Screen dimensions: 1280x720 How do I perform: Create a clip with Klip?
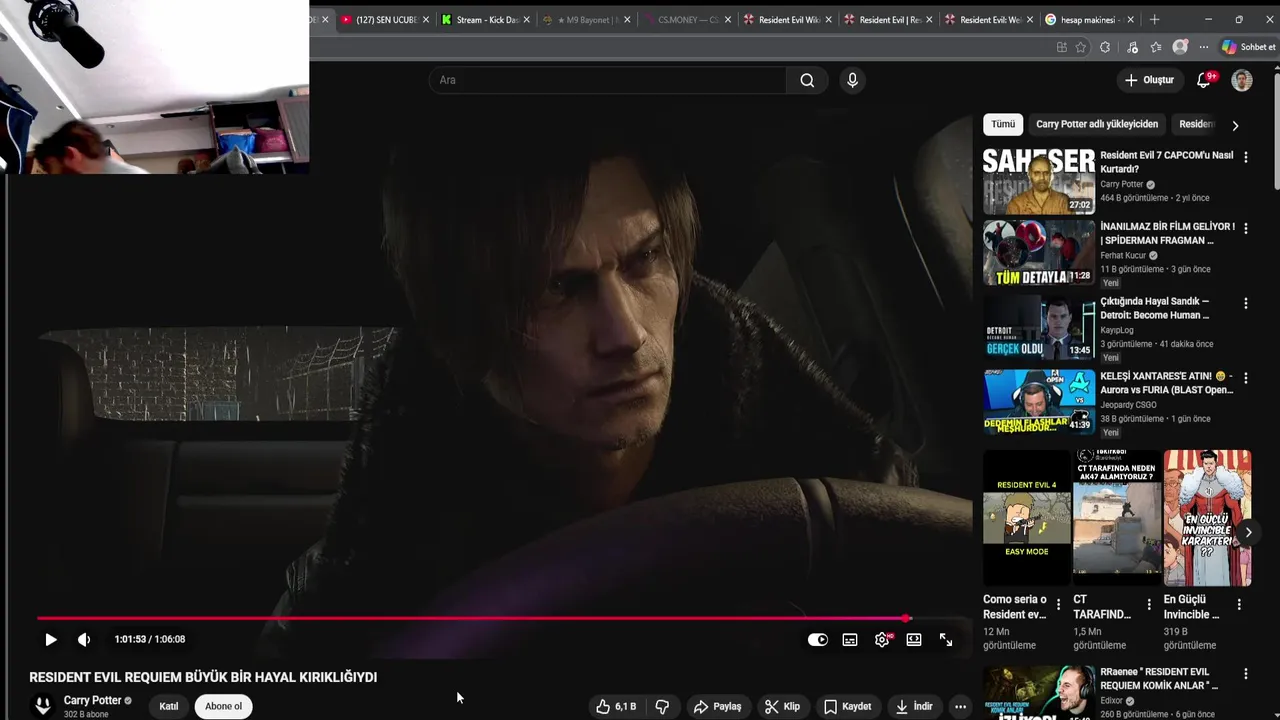coord(782,706)
